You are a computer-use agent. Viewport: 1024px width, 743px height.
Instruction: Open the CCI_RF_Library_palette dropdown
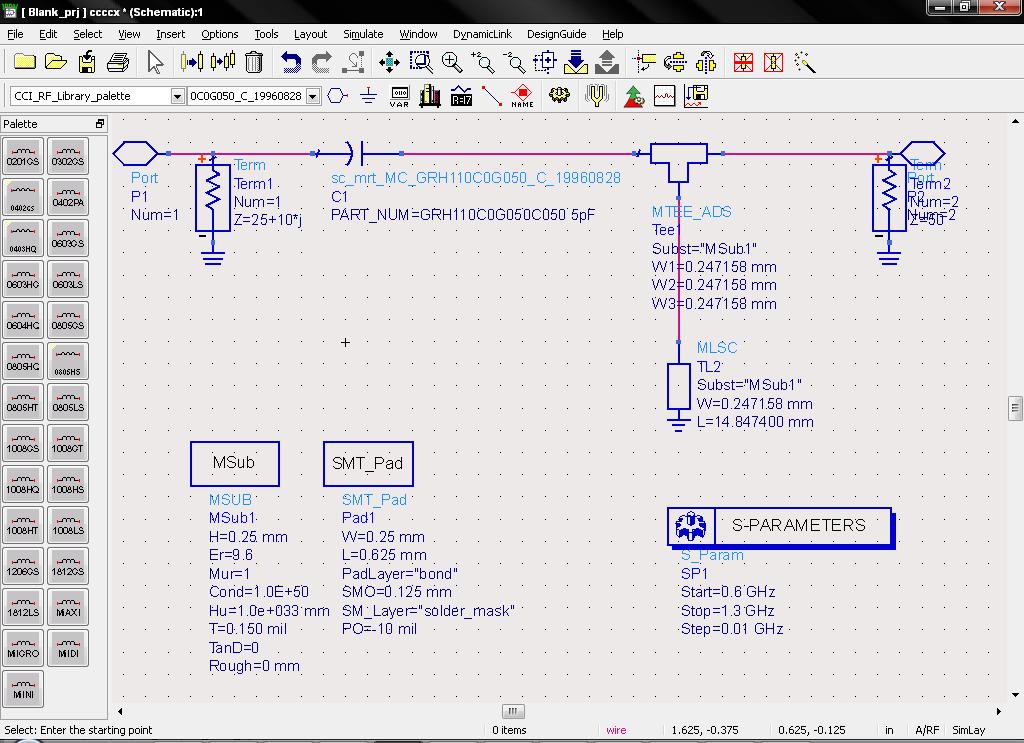click(x=177, y=96)
